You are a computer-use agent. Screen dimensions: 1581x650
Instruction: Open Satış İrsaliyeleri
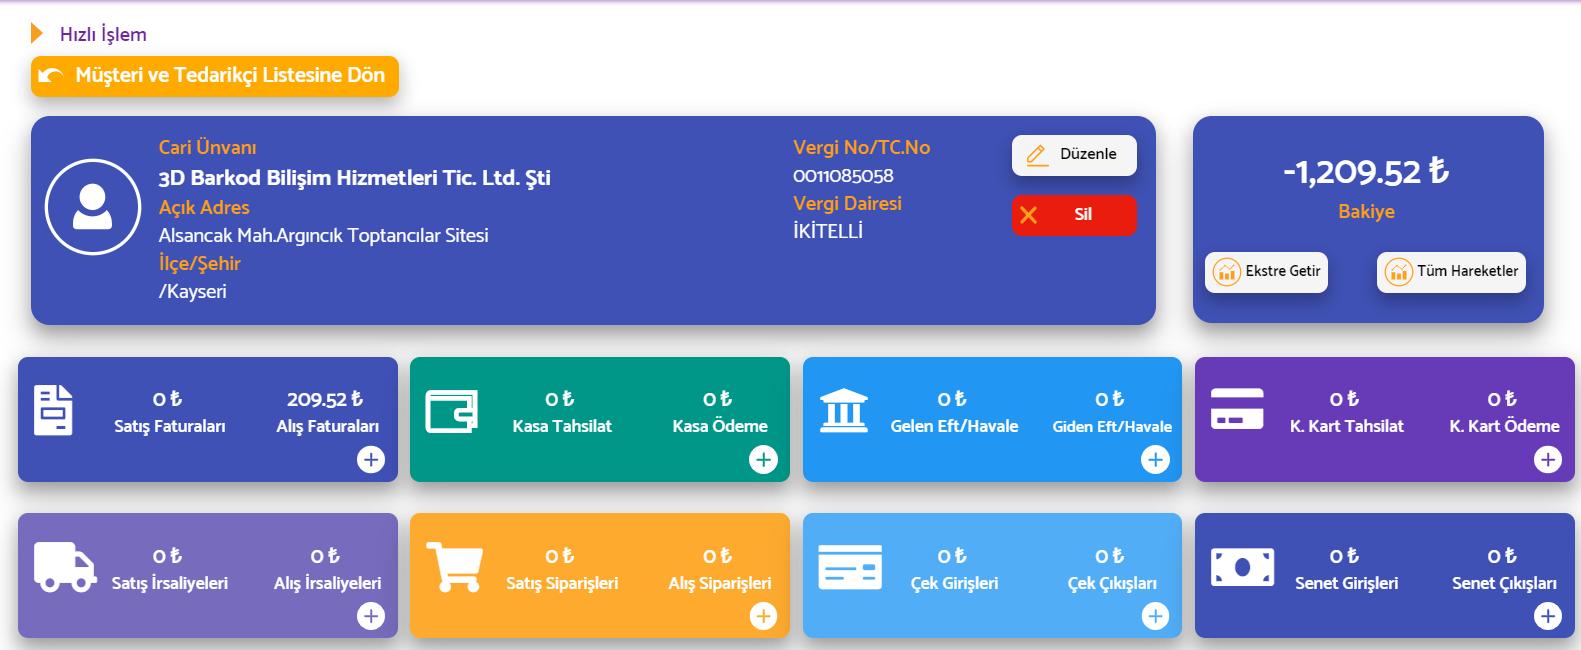pos(169,569)
